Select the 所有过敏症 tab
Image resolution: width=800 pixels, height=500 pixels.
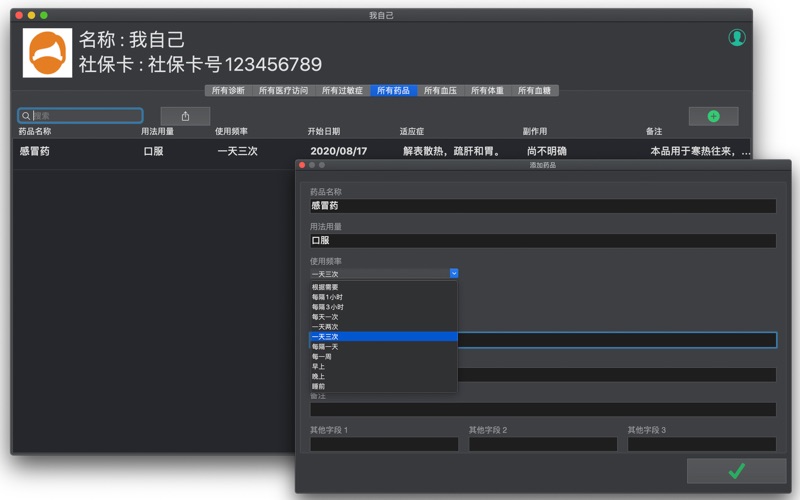tap(343, 91)
